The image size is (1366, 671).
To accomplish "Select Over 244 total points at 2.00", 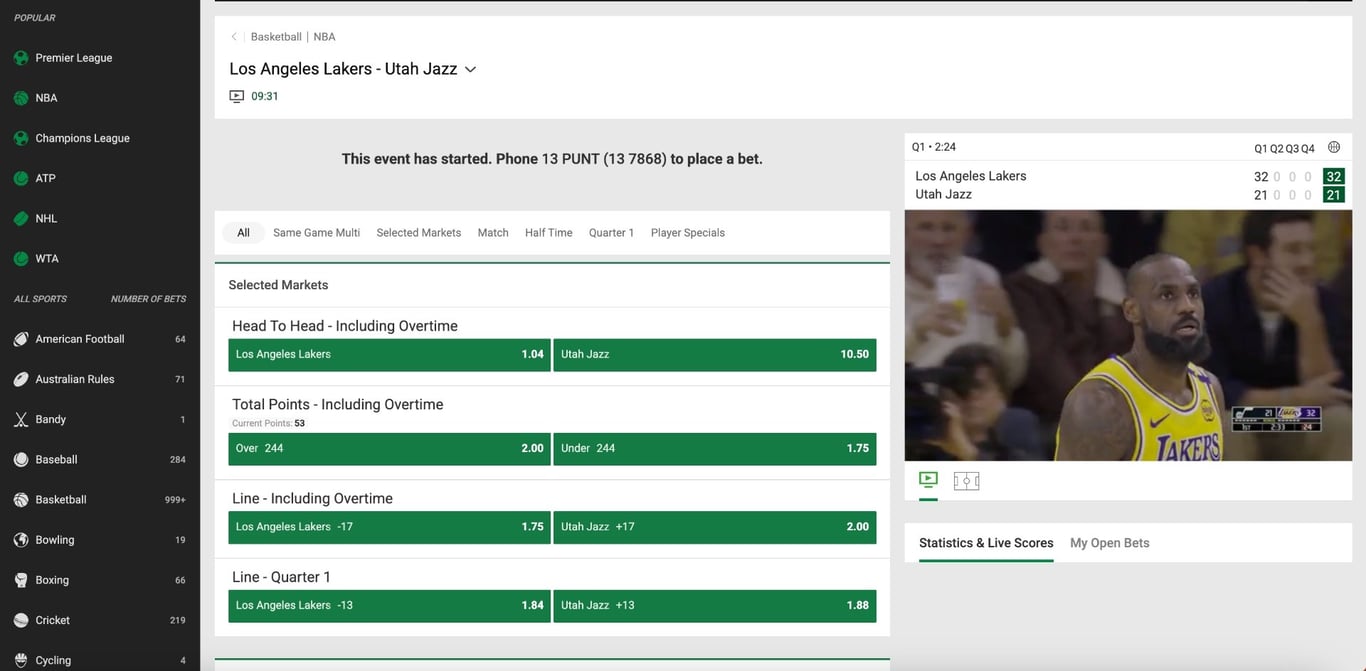I will tap(389, 449).
